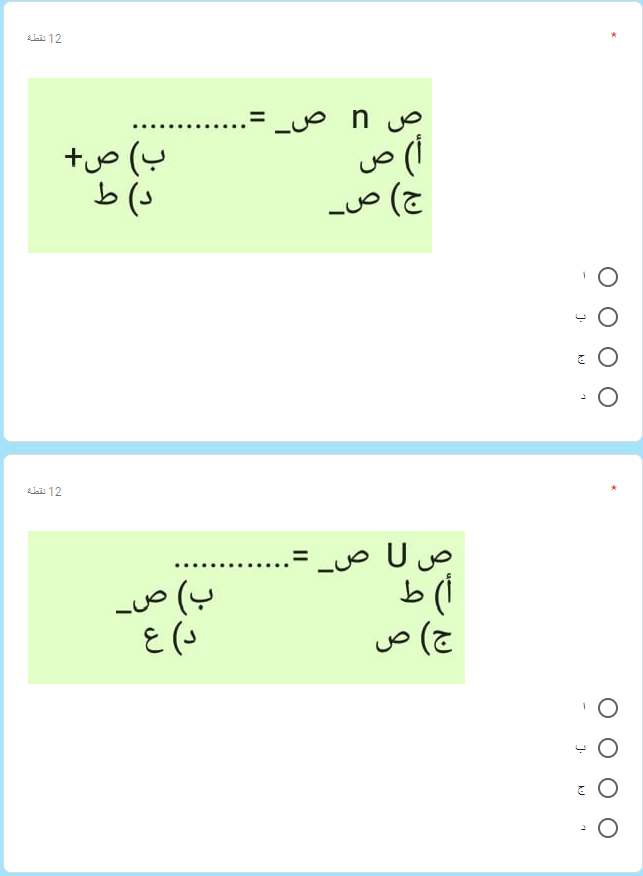Image resolution: width=643 pixels, height=876 pixels.
Task: Choose radio د under the ص U ص_ question
Action: pyautogui.click(x=608, y=828)
